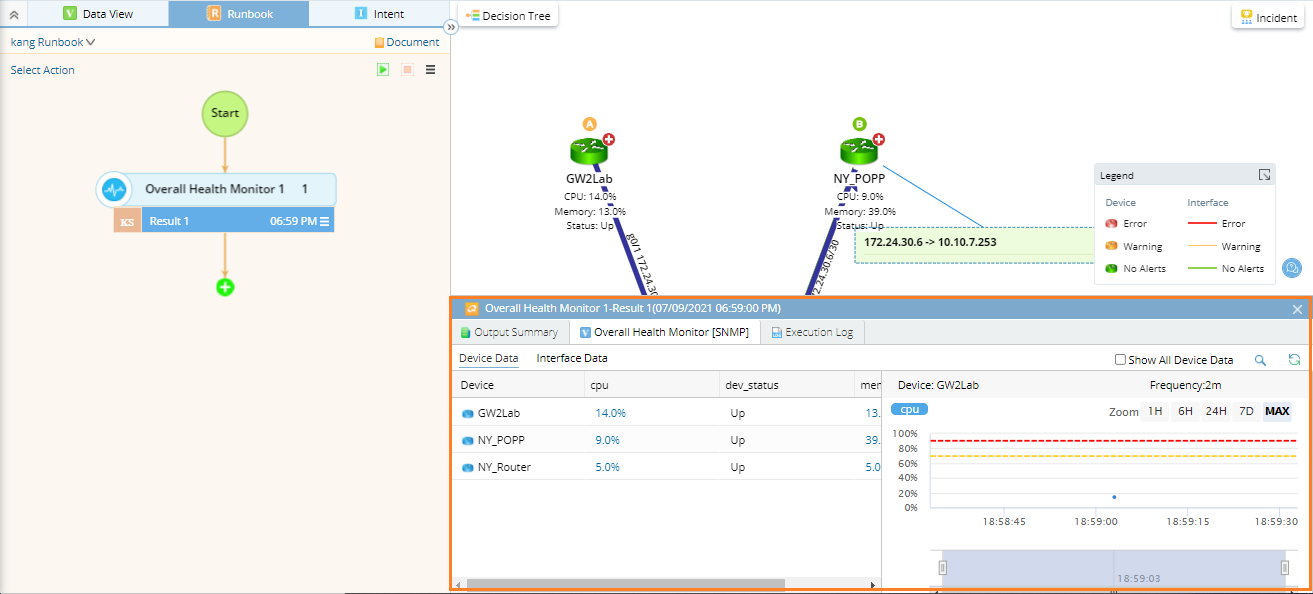Open the blue chat assistant icon
The image size is (1313, 594).
[1292, 268]
